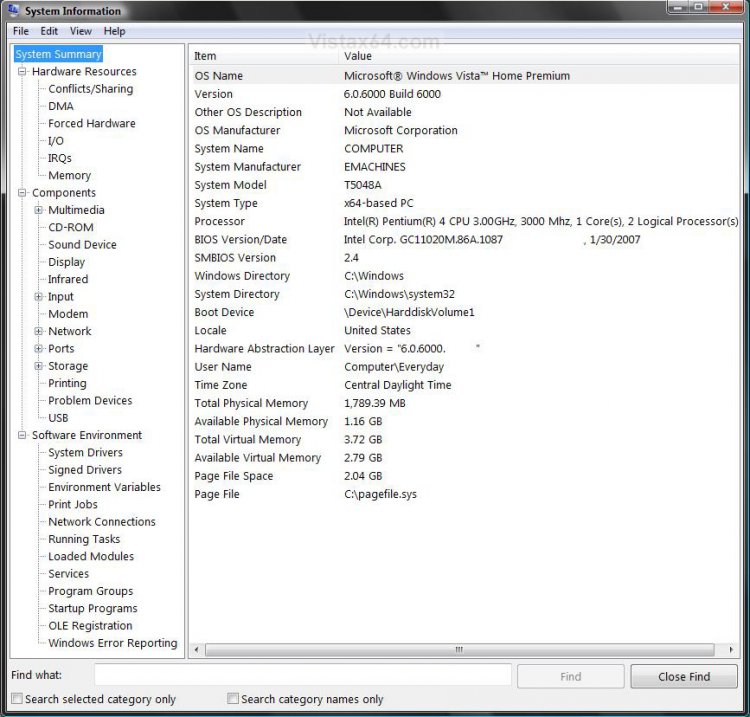The image size is (750, 717).
Task: Open the Help menu
Action: point(114,31)
